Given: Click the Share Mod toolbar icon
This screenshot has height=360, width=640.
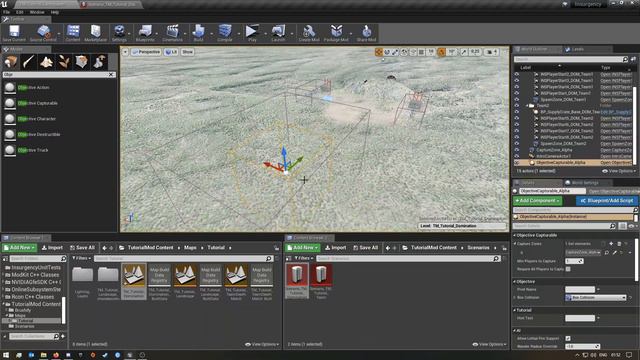Looking at the screenshot, I should [x=366, y=33].
